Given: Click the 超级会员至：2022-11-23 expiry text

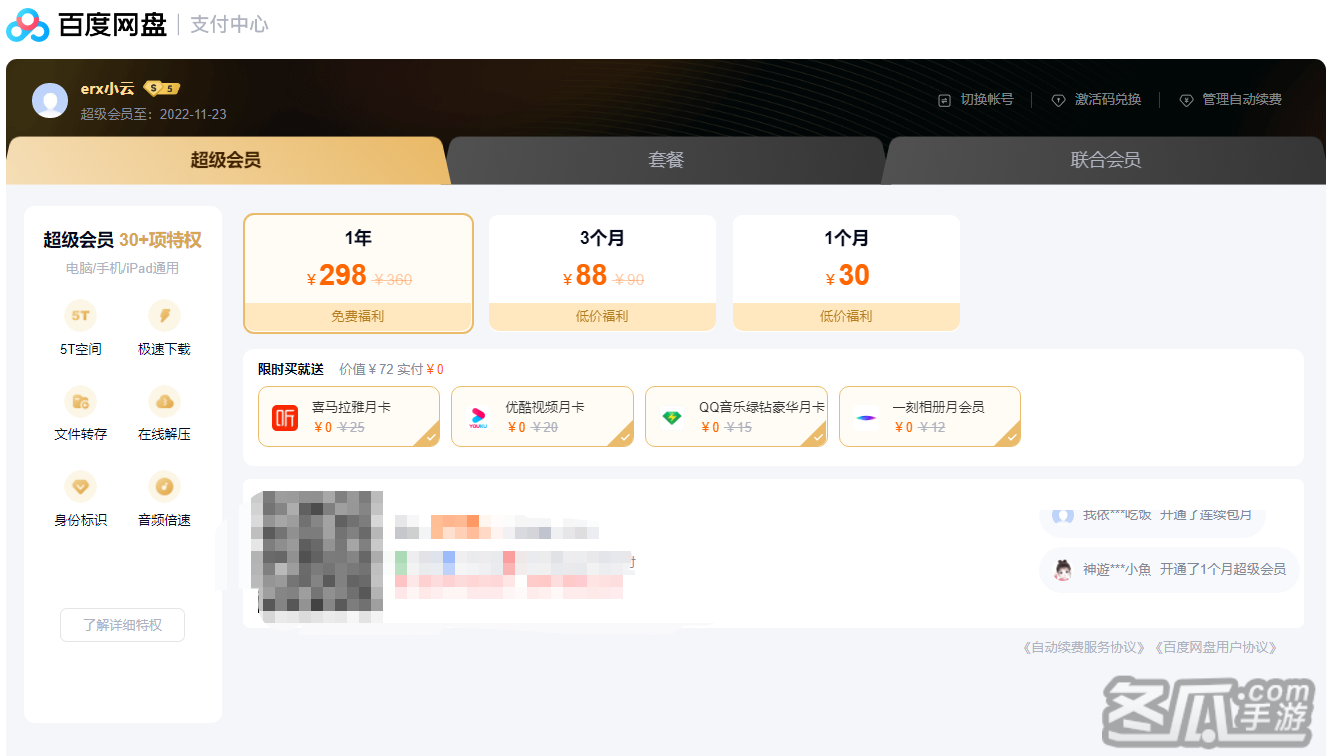Looking at the screenshot, I should coord(154,114).
